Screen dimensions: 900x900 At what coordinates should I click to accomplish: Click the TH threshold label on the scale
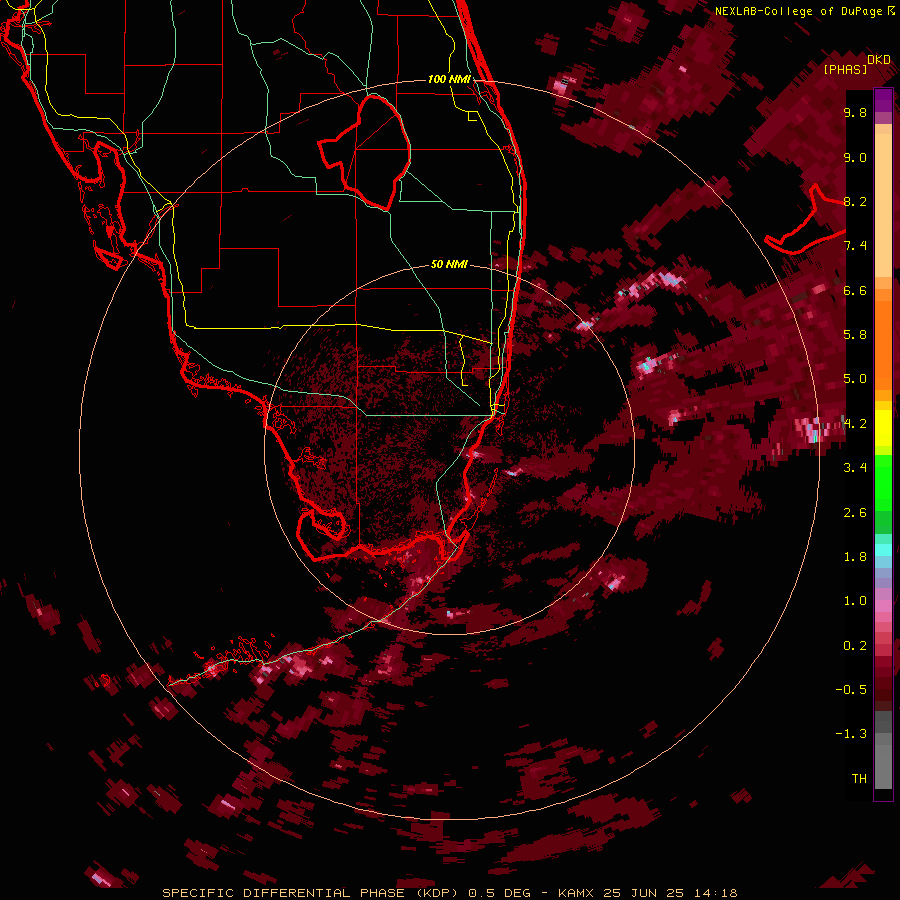[859, 779]
